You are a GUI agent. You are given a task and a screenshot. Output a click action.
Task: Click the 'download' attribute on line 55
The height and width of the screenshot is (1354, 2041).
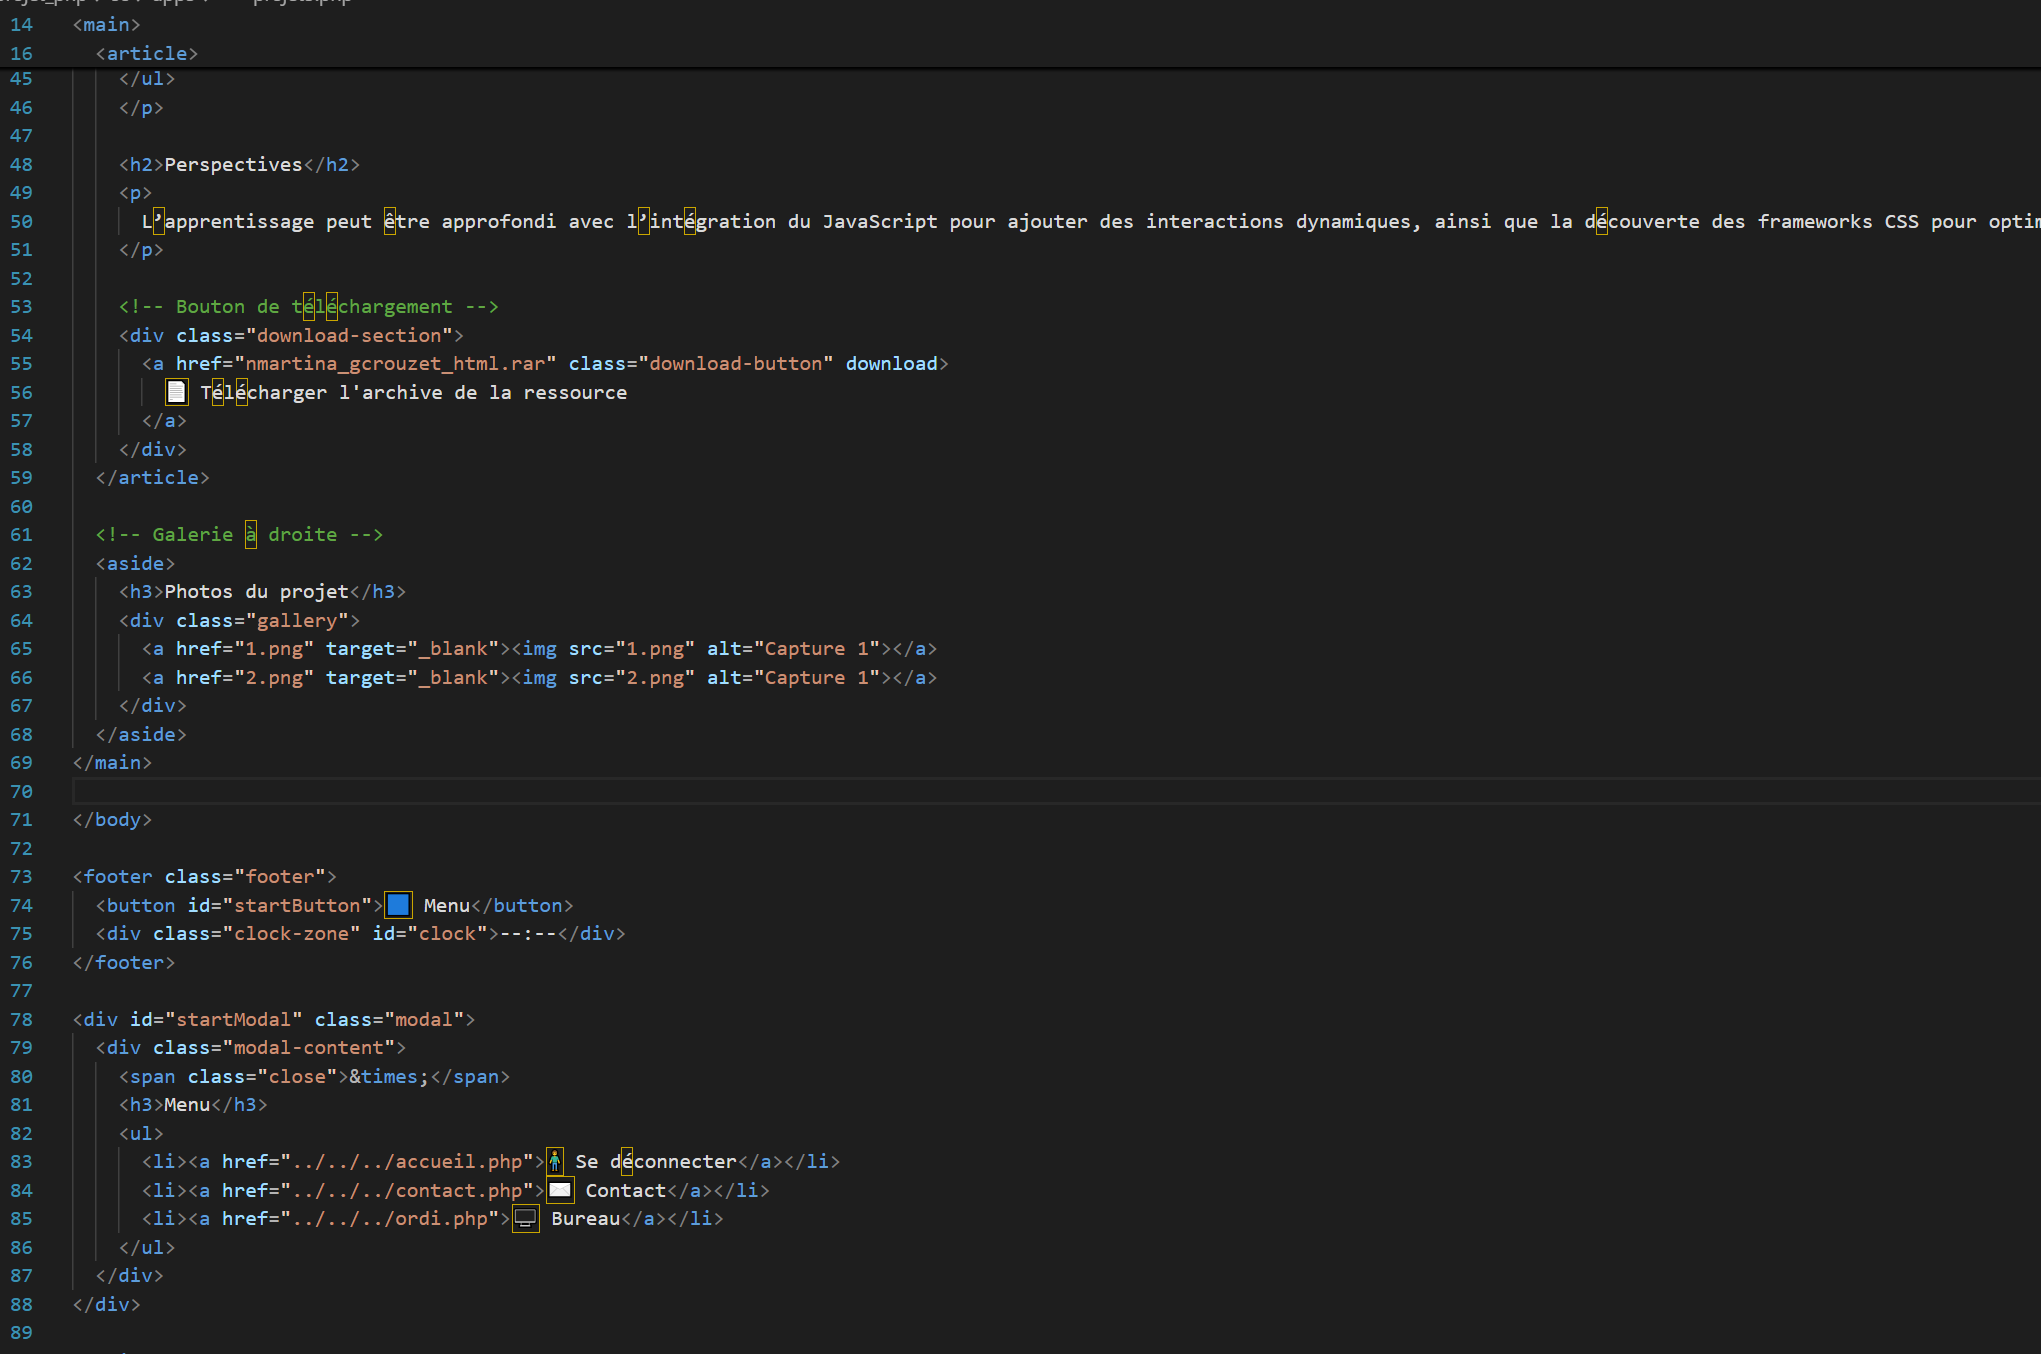(892, 363)
